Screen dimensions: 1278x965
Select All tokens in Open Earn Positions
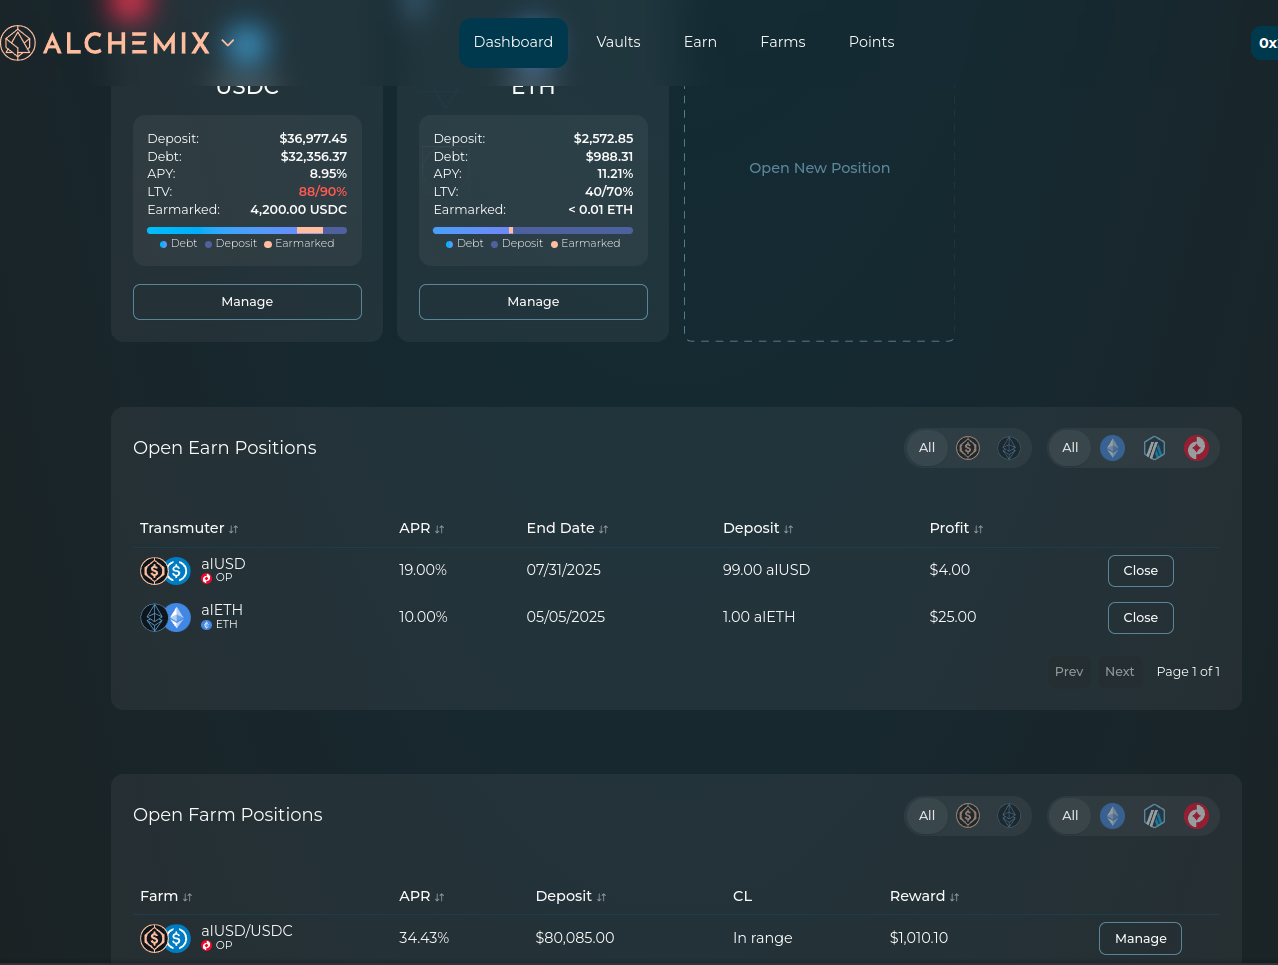point(927,448)
